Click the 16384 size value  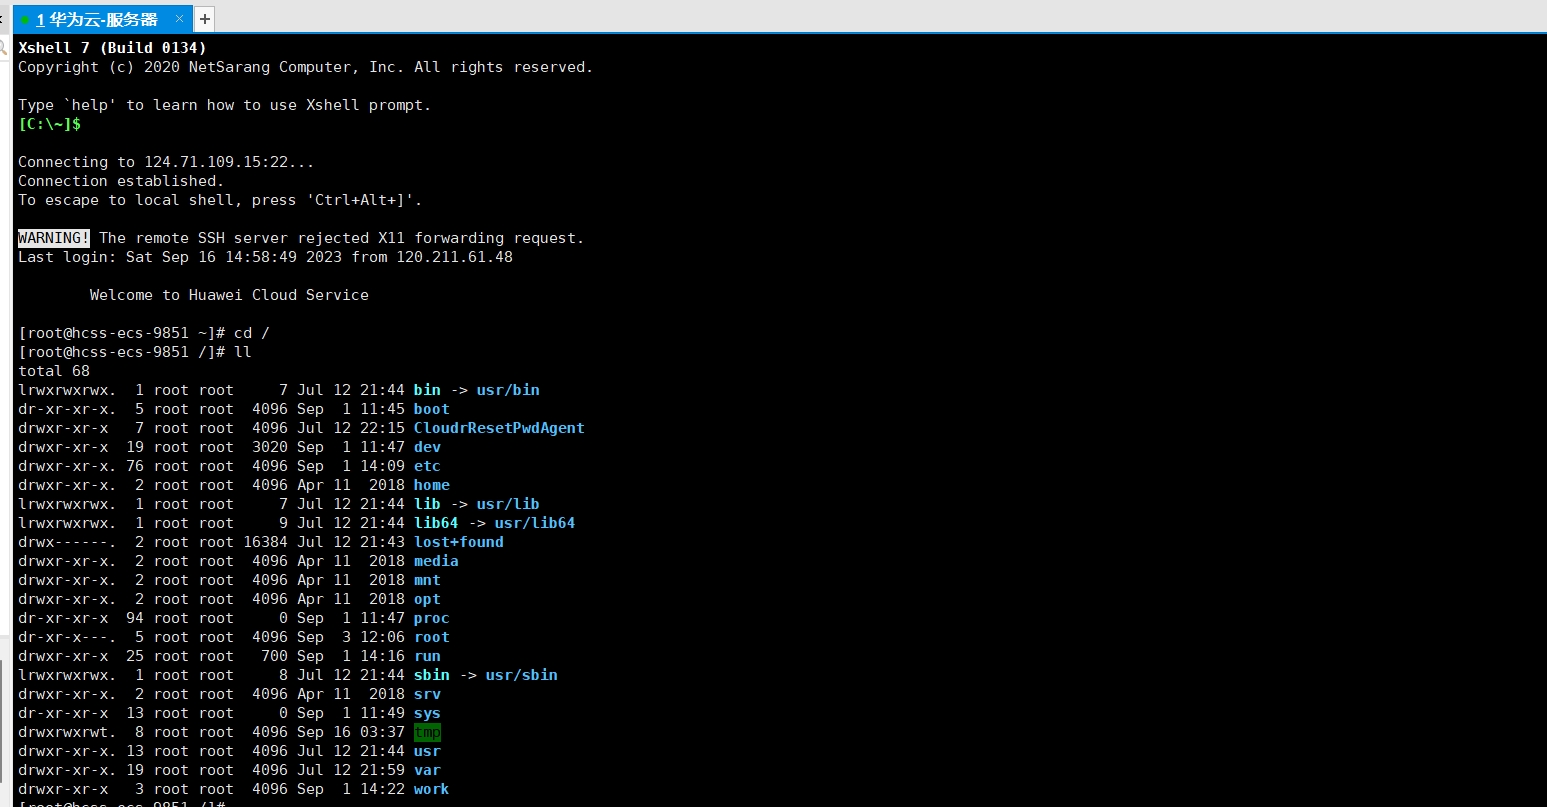[266, 542]
